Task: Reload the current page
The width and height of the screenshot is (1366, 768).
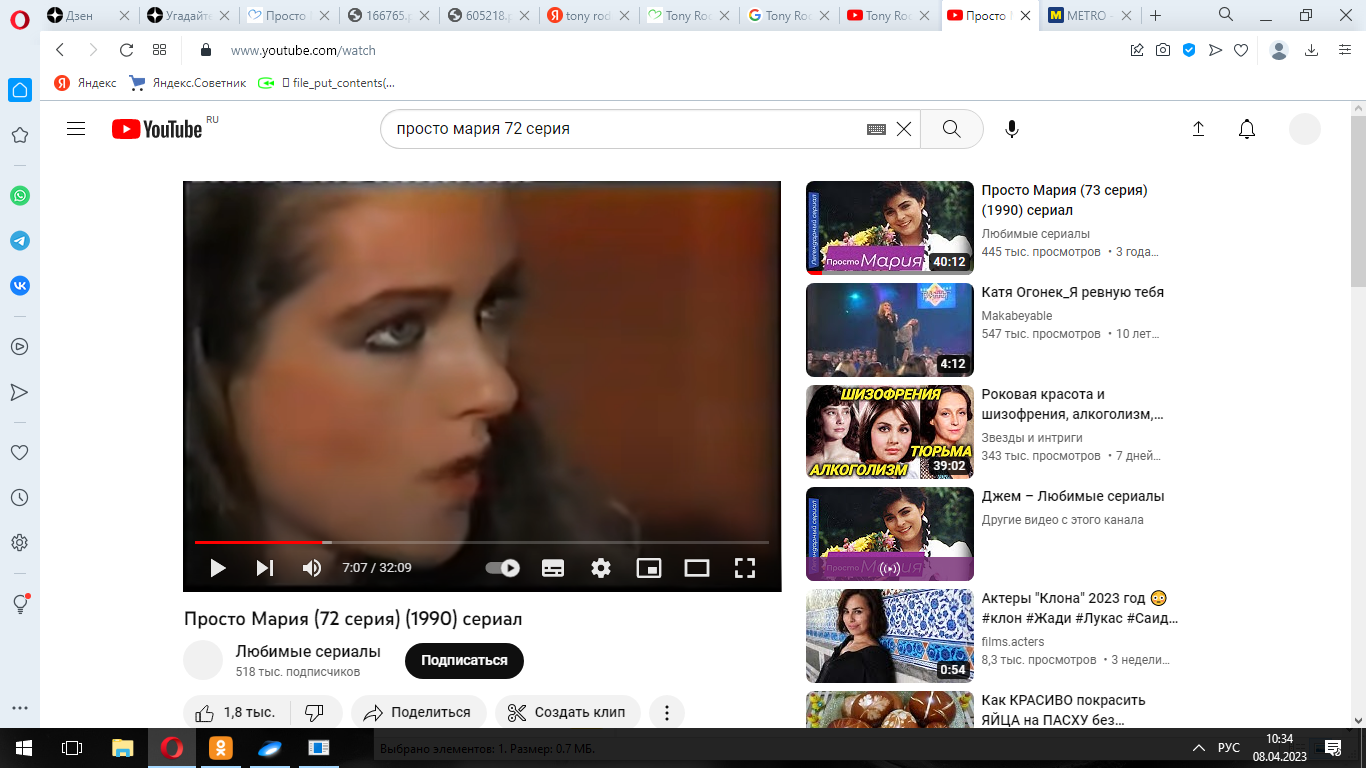Action: point(126,50)
